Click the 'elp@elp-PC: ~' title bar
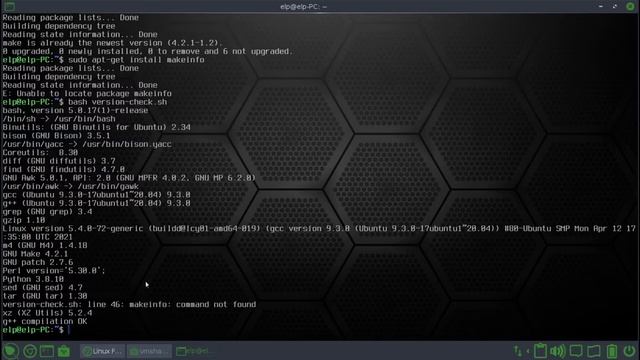The height and width of the screenshot is (360, 640). [x=303, y=7]
